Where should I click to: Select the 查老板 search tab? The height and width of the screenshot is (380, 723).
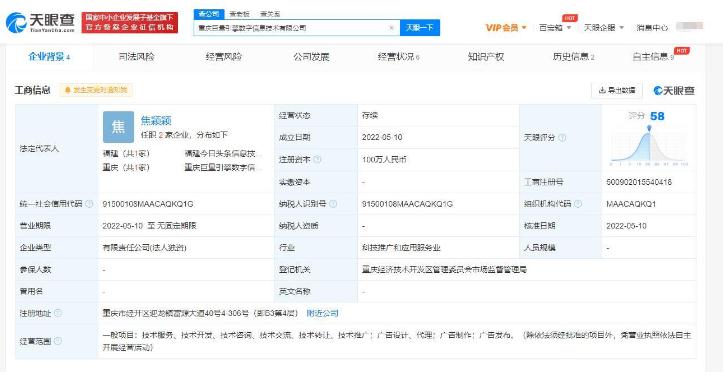coord(239,14)
